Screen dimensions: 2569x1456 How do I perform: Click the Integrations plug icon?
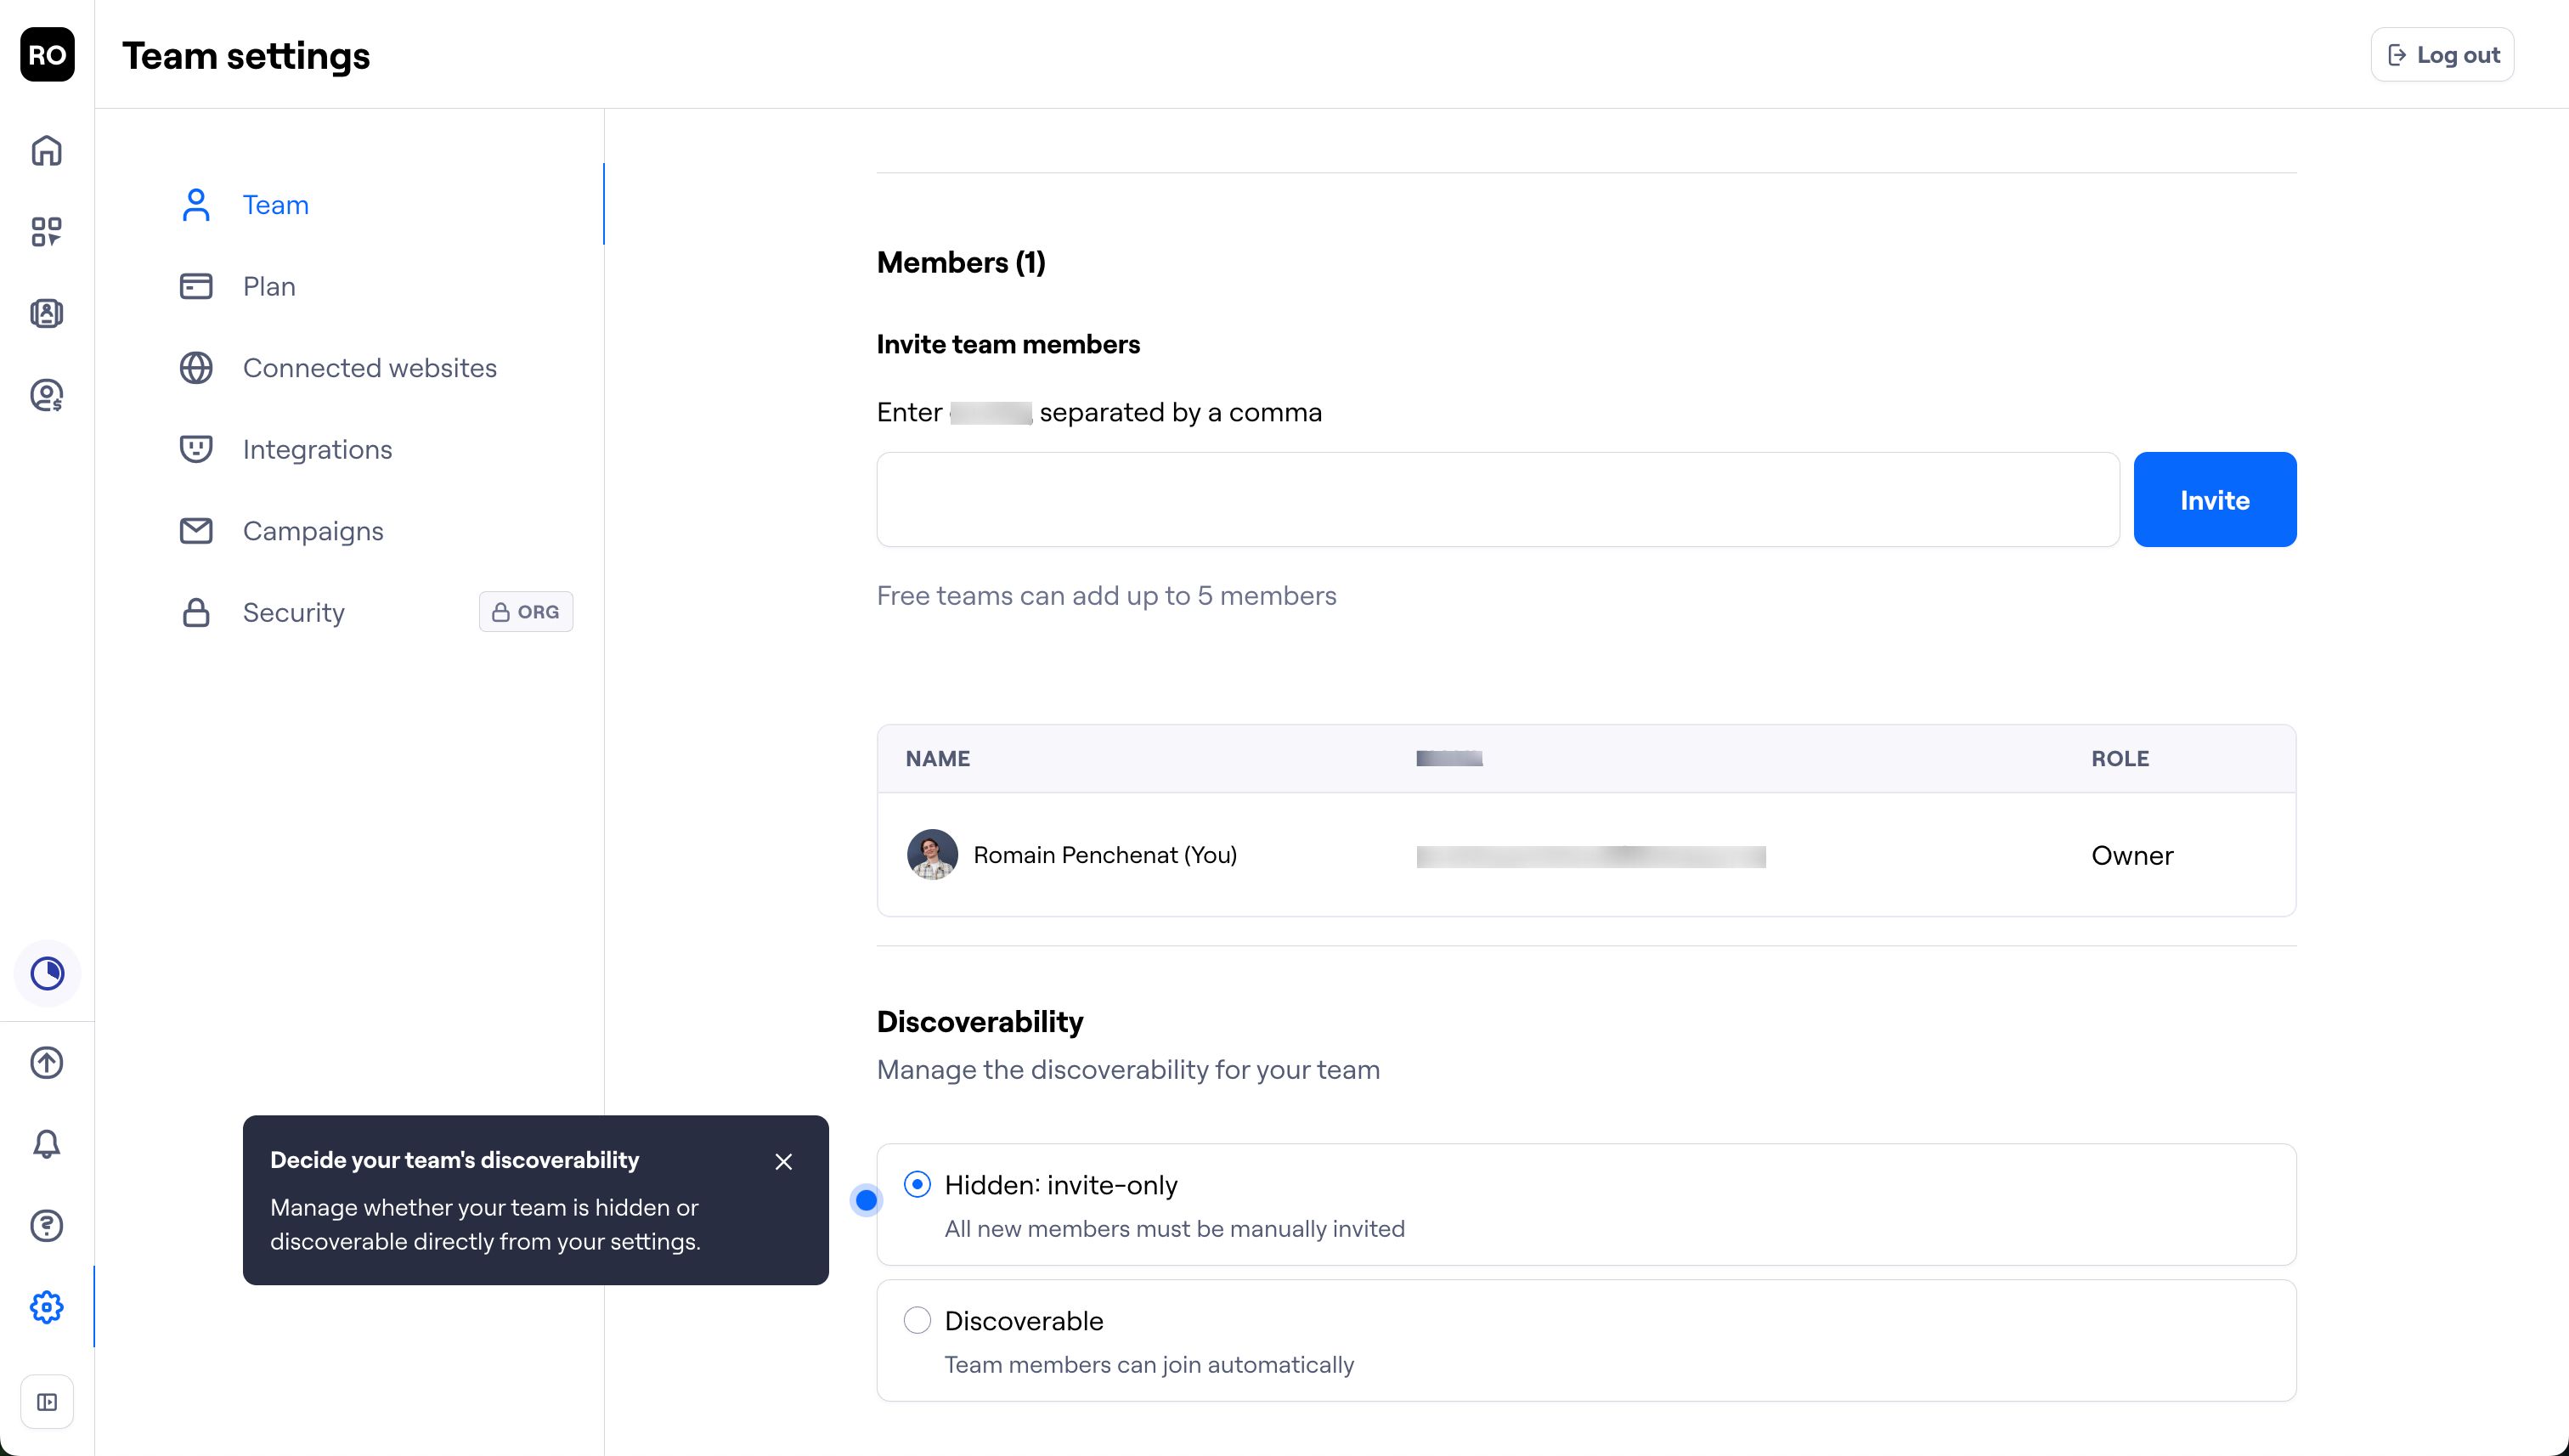[196, 449]
